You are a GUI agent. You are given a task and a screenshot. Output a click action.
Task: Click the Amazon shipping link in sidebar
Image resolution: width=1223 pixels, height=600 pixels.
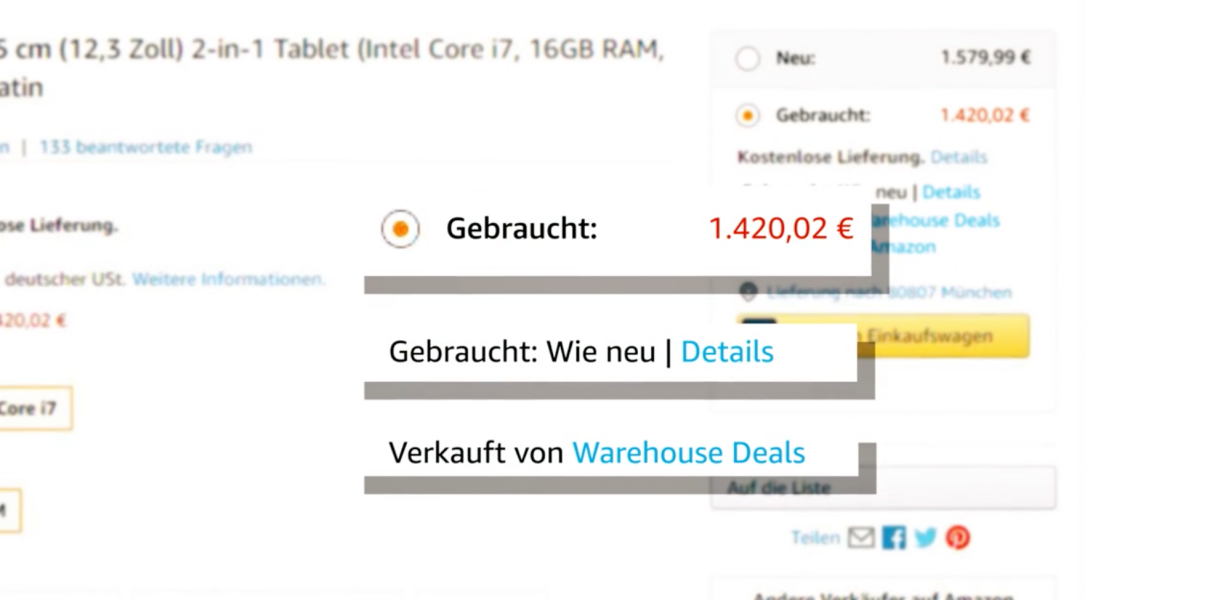[904, 246]
